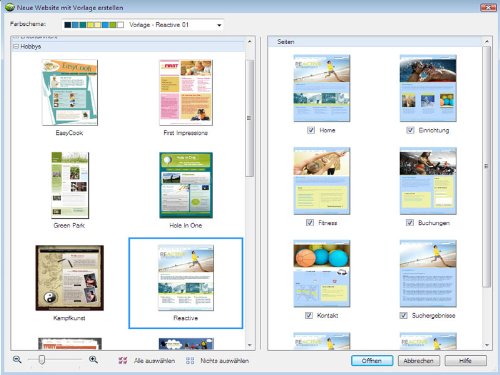Click template list scroll up arrow

[x=250, y=42]
